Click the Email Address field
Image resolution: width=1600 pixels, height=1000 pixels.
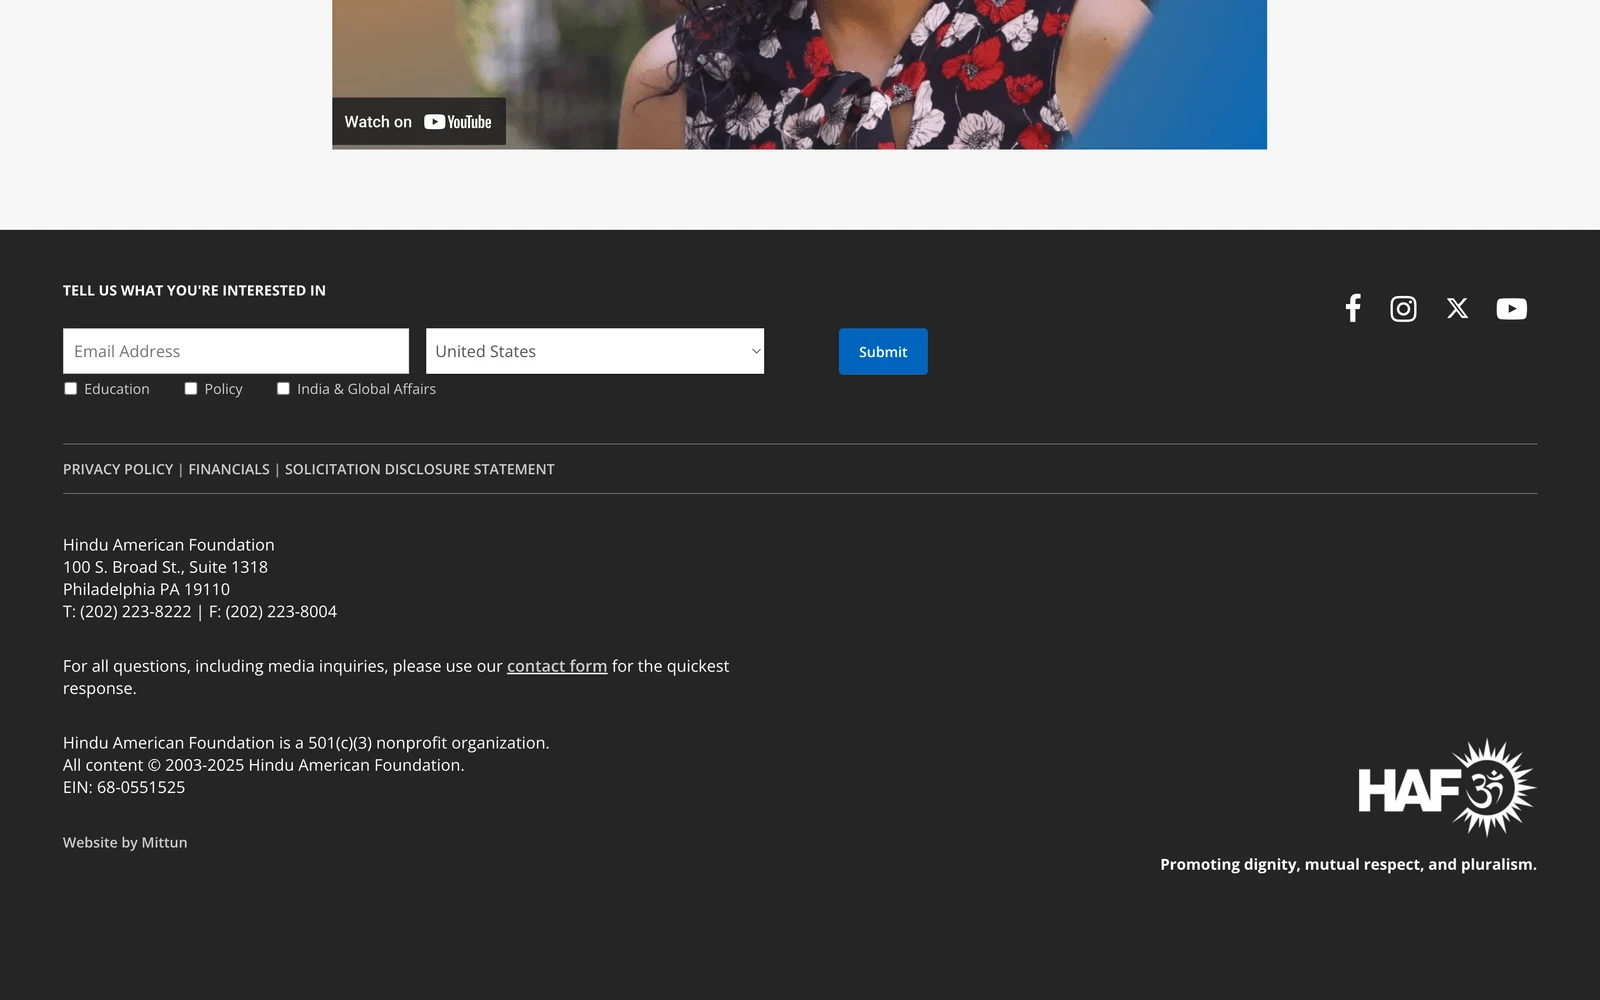tap(236, 351)
